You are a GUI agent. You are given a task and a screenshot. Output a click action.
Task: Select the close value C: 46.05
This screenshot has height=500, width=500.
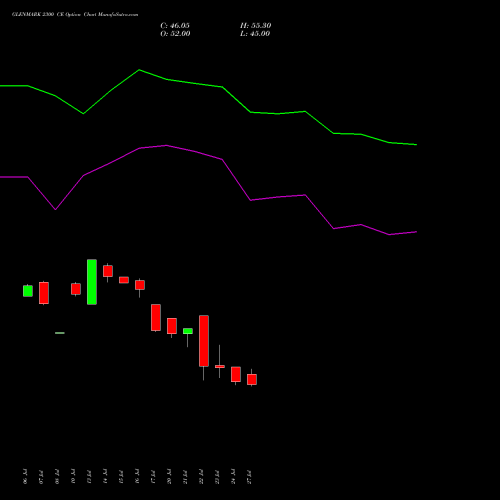coord(175,26)
